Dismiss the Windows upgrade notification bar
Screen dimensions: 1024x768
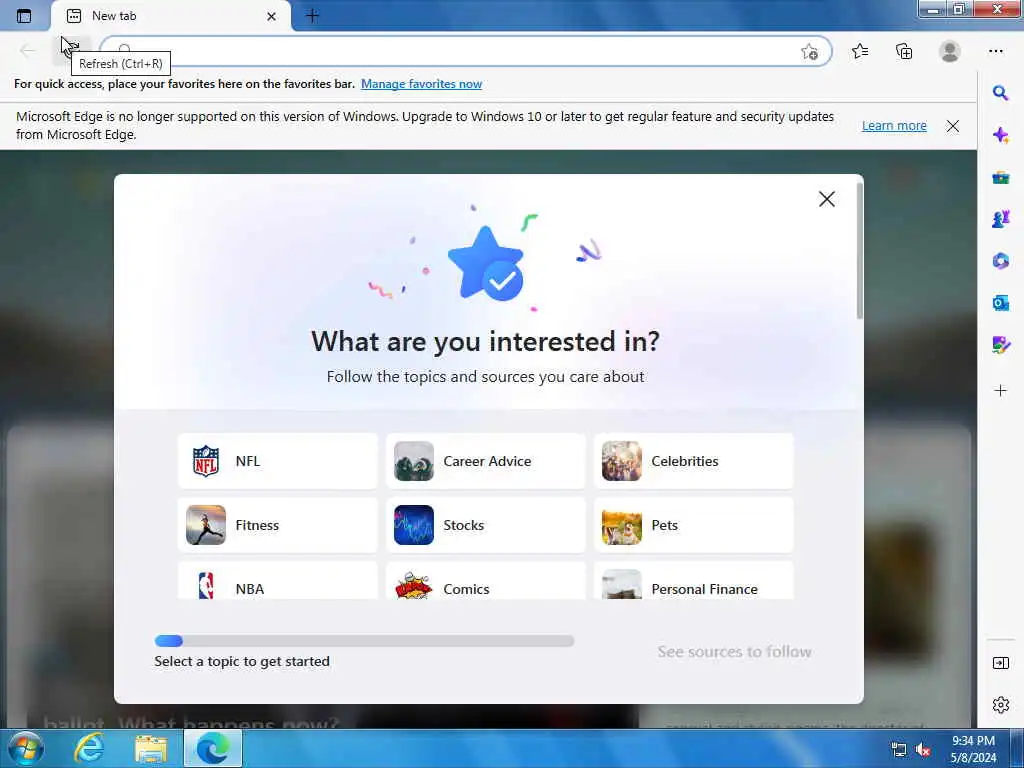[x=953, y=126]
